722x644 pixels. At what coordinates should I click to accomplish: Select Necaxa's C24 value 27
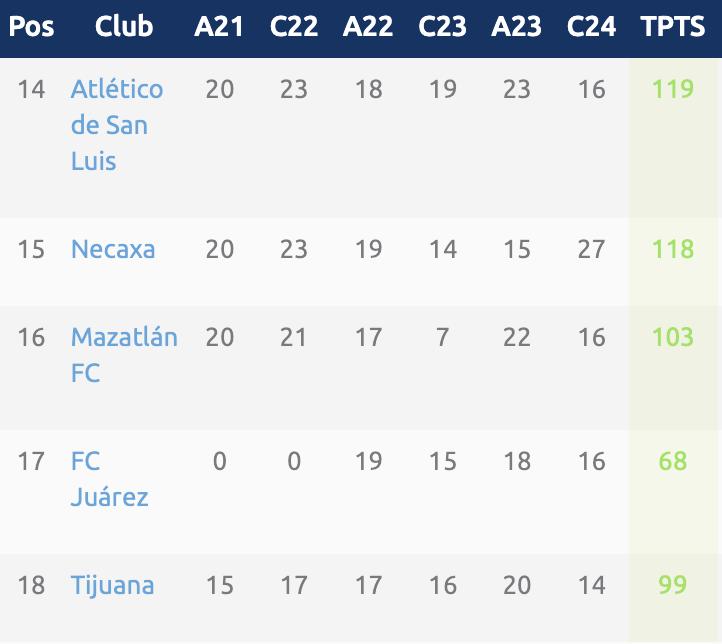click(x=591, y=249)
